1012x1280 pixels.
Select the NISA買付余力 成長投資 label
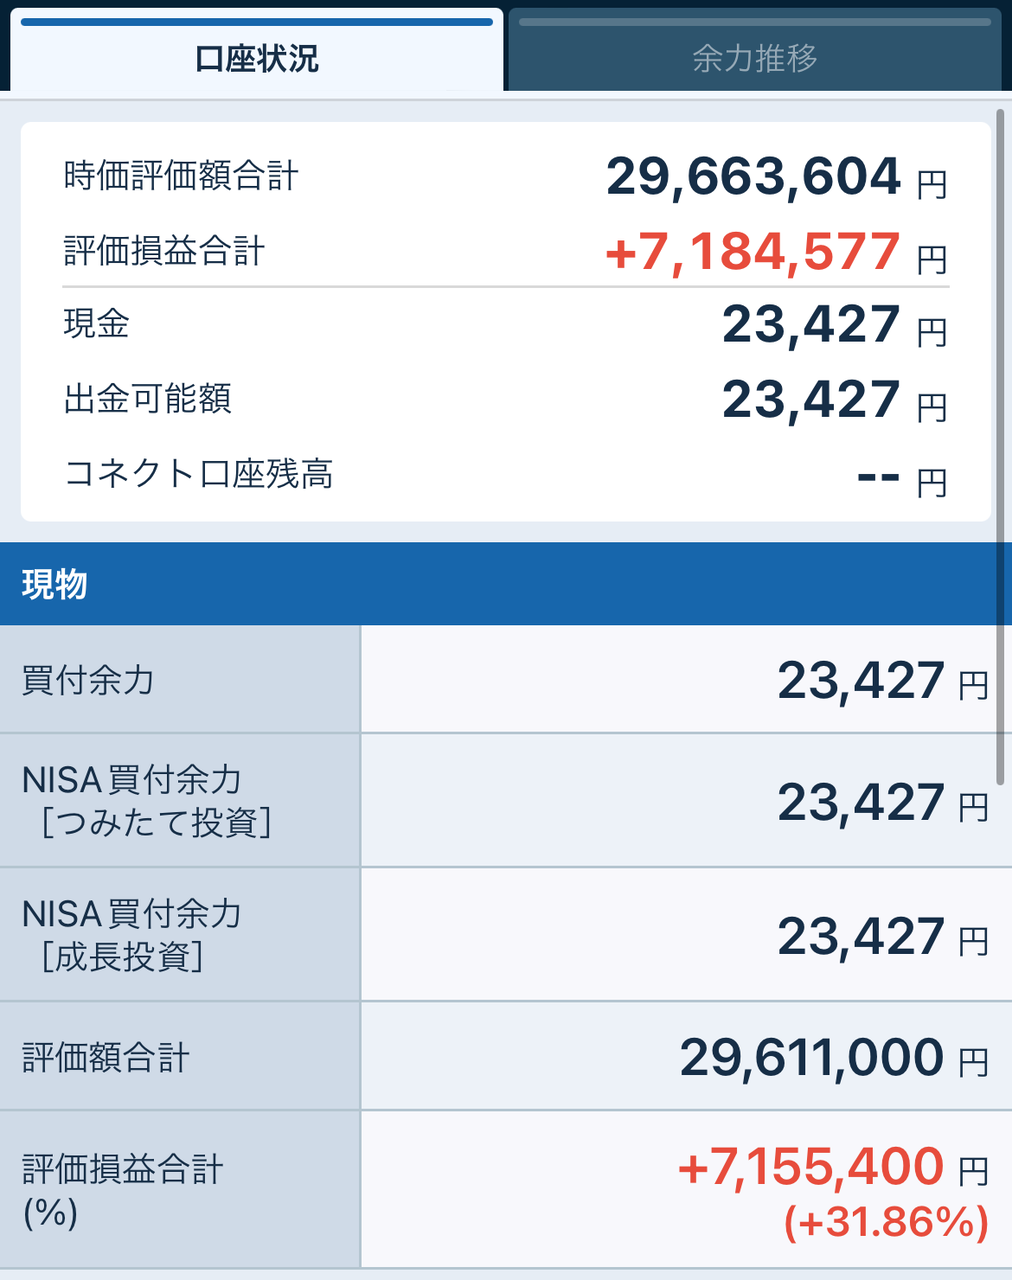coord(132,935)
